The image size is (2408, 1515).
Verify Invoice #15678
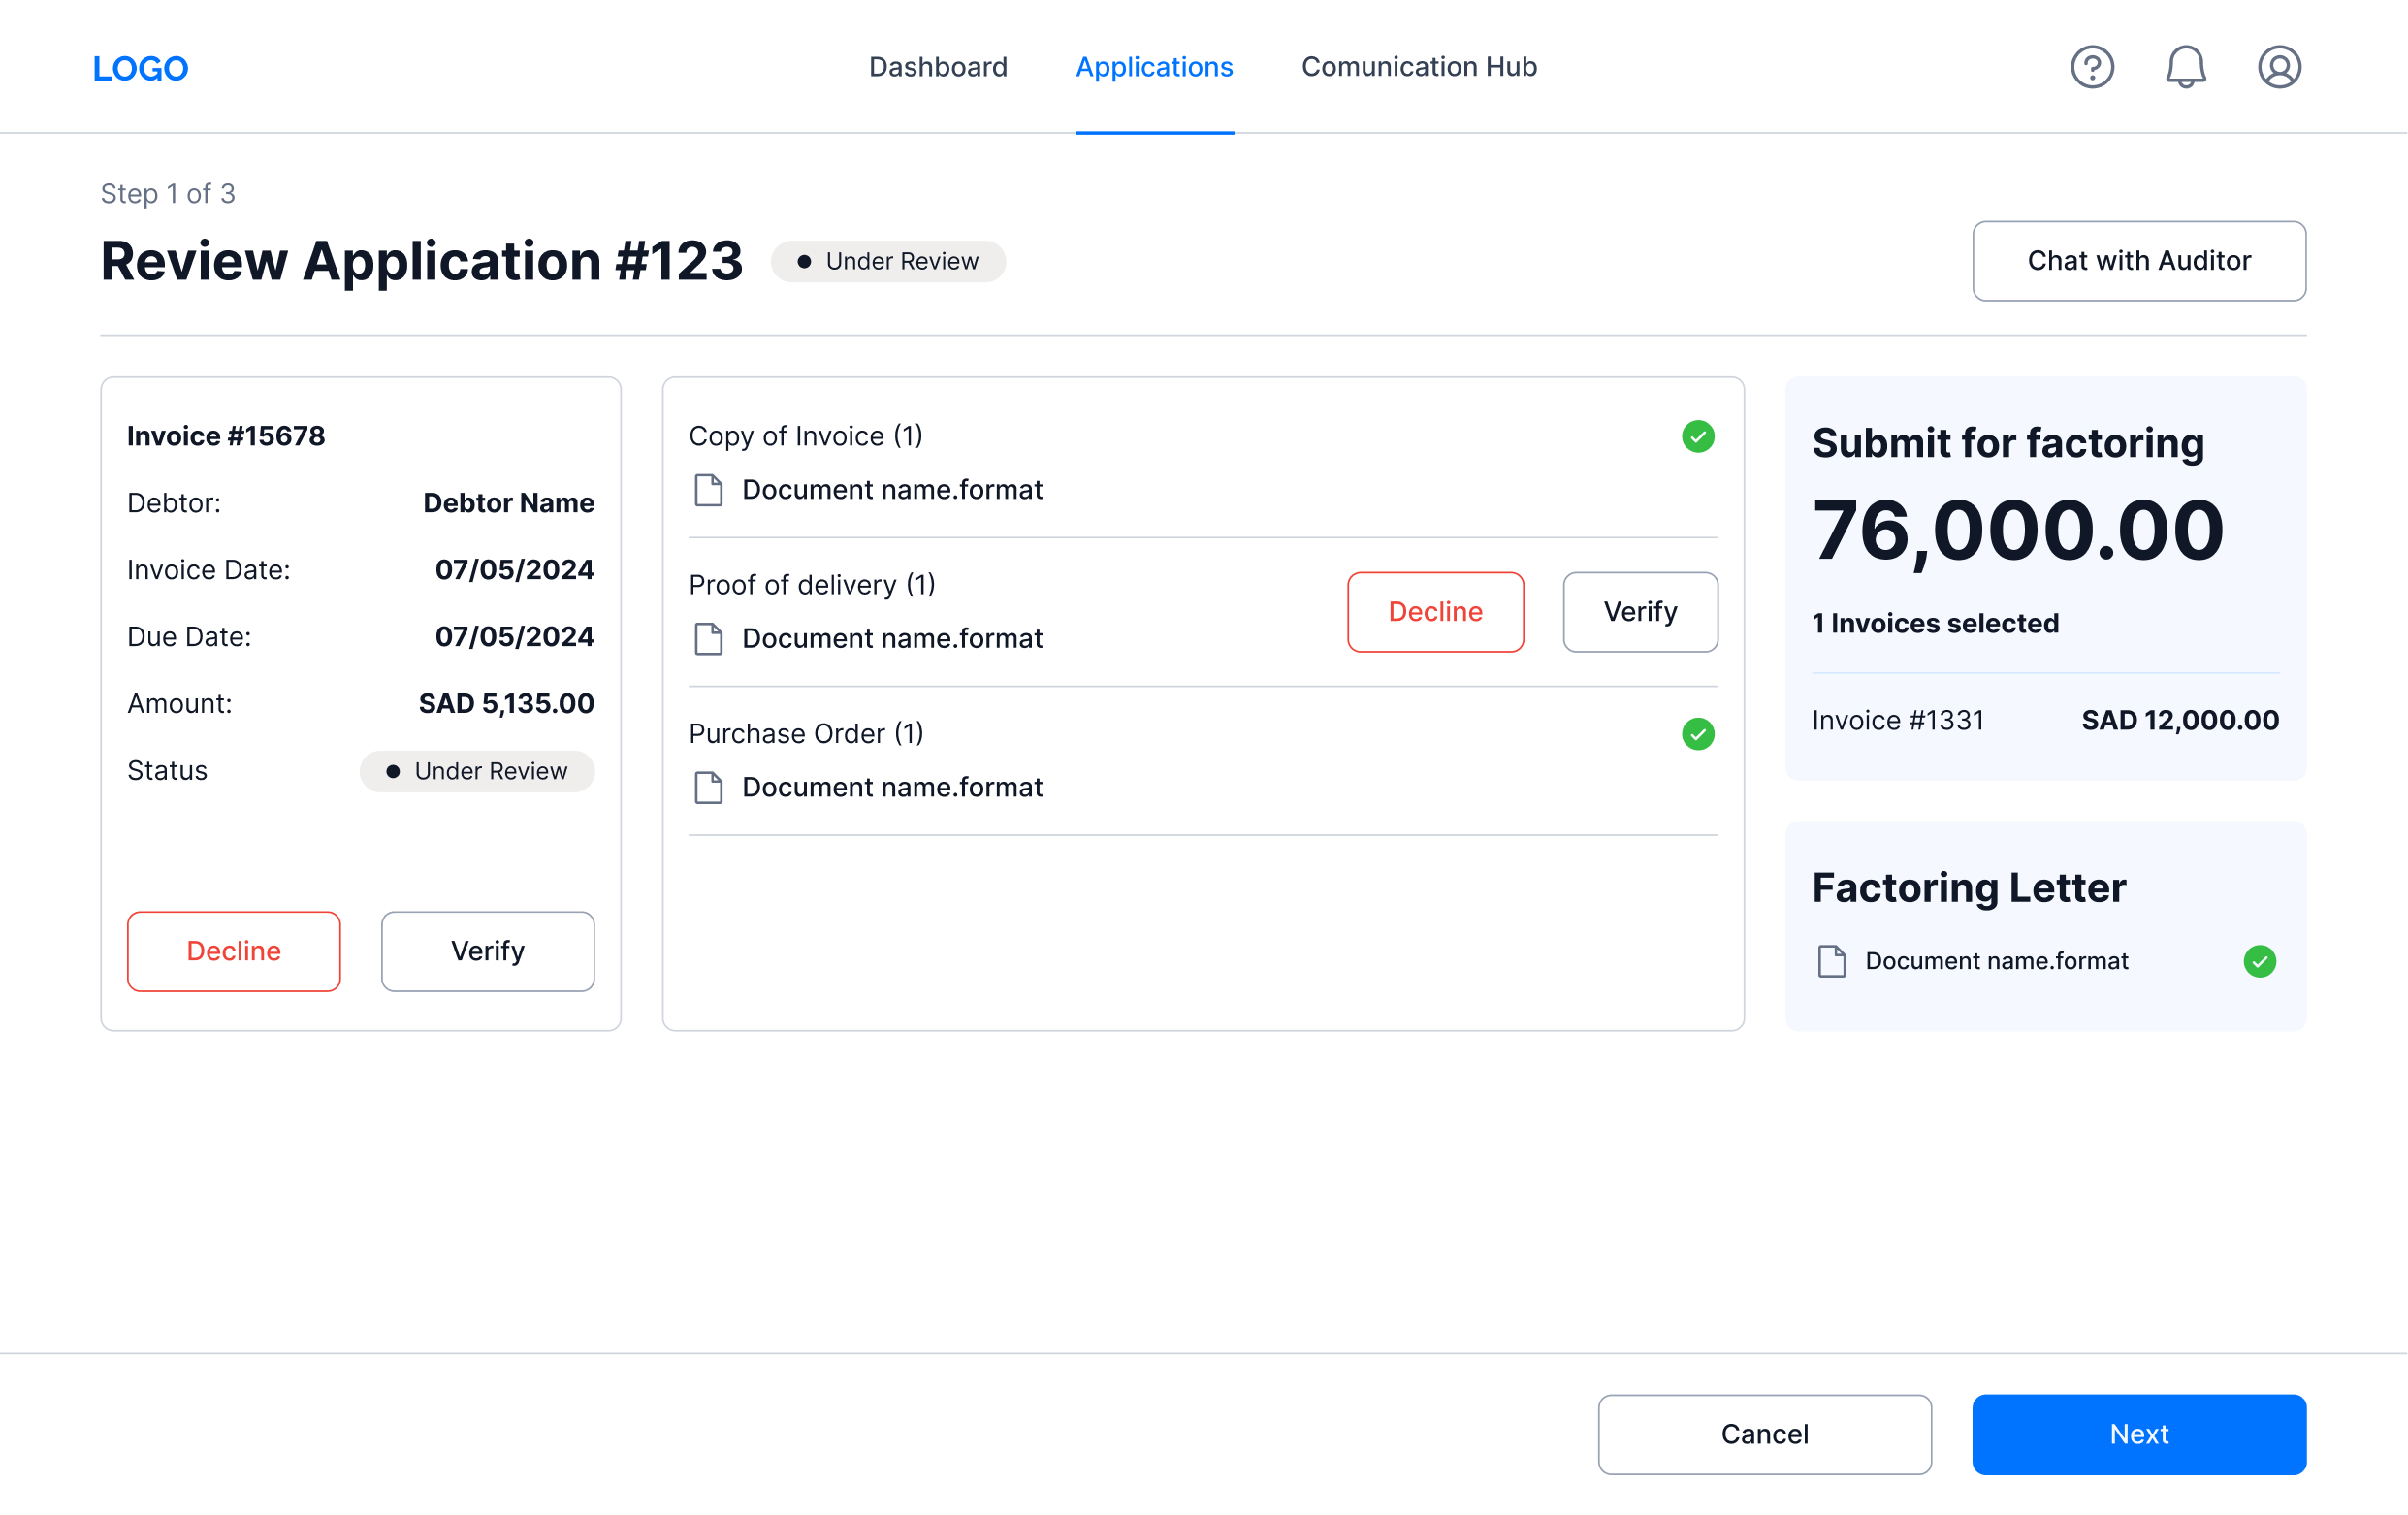click(487, 951)
